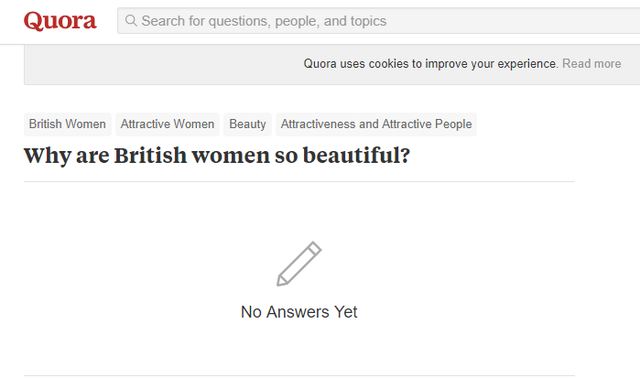640x378 pixels.
Task: Focus the search questions, people, and topics field
Action: [x=378, y=20]
